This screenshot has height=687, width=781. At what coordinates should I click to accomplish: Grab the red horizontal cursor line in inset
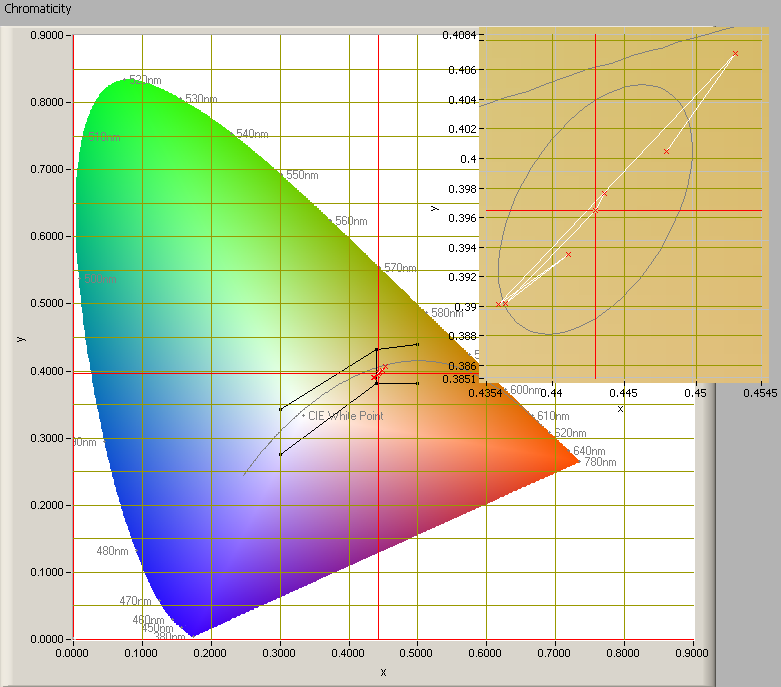click(700, 211)
